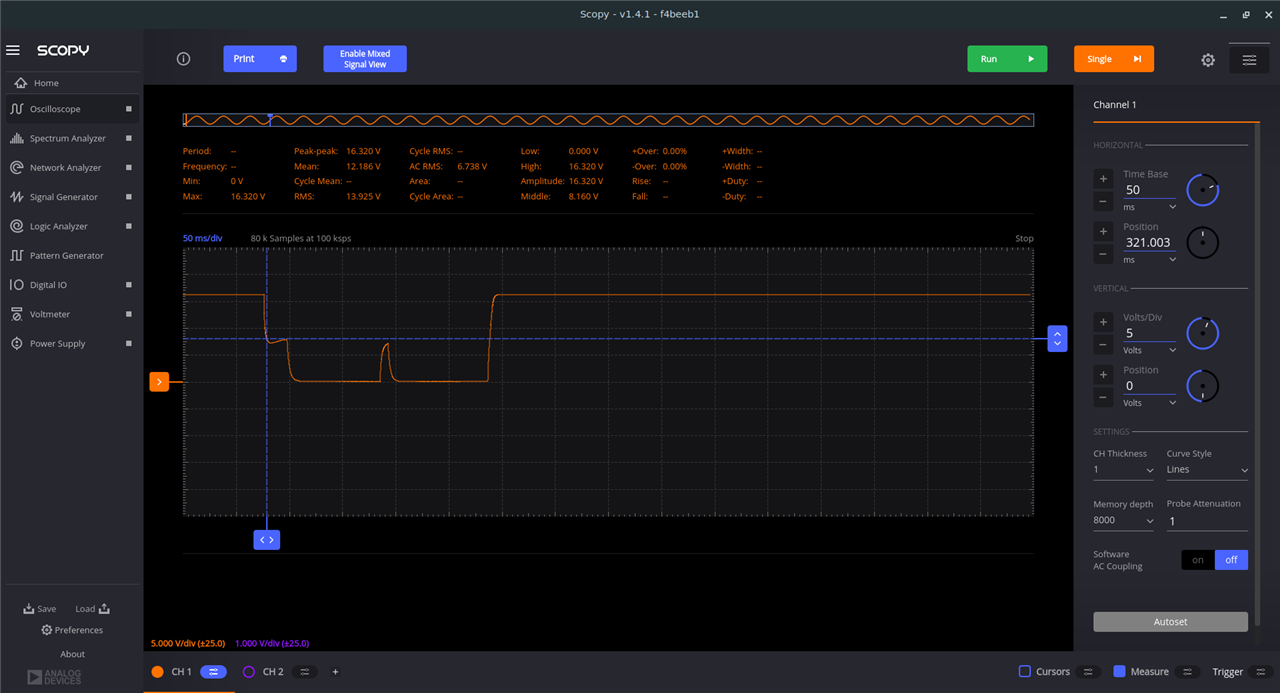Open CH 2 channel settings menu icon
The width and height of the screenshot is (1280, 693).
coord(305,672)
